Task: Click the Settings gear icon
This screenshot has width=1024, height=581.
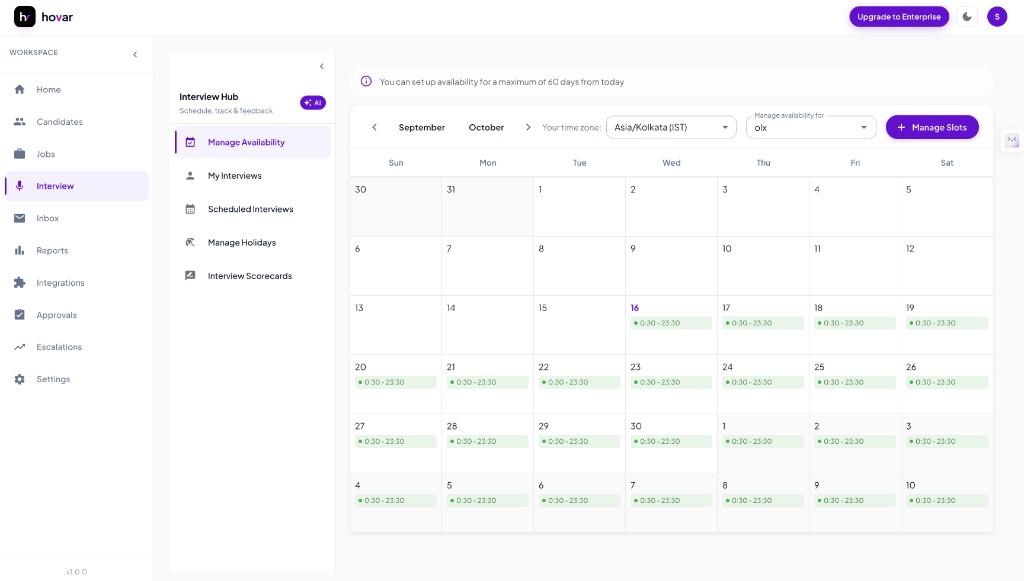Action: click(20, 379)
